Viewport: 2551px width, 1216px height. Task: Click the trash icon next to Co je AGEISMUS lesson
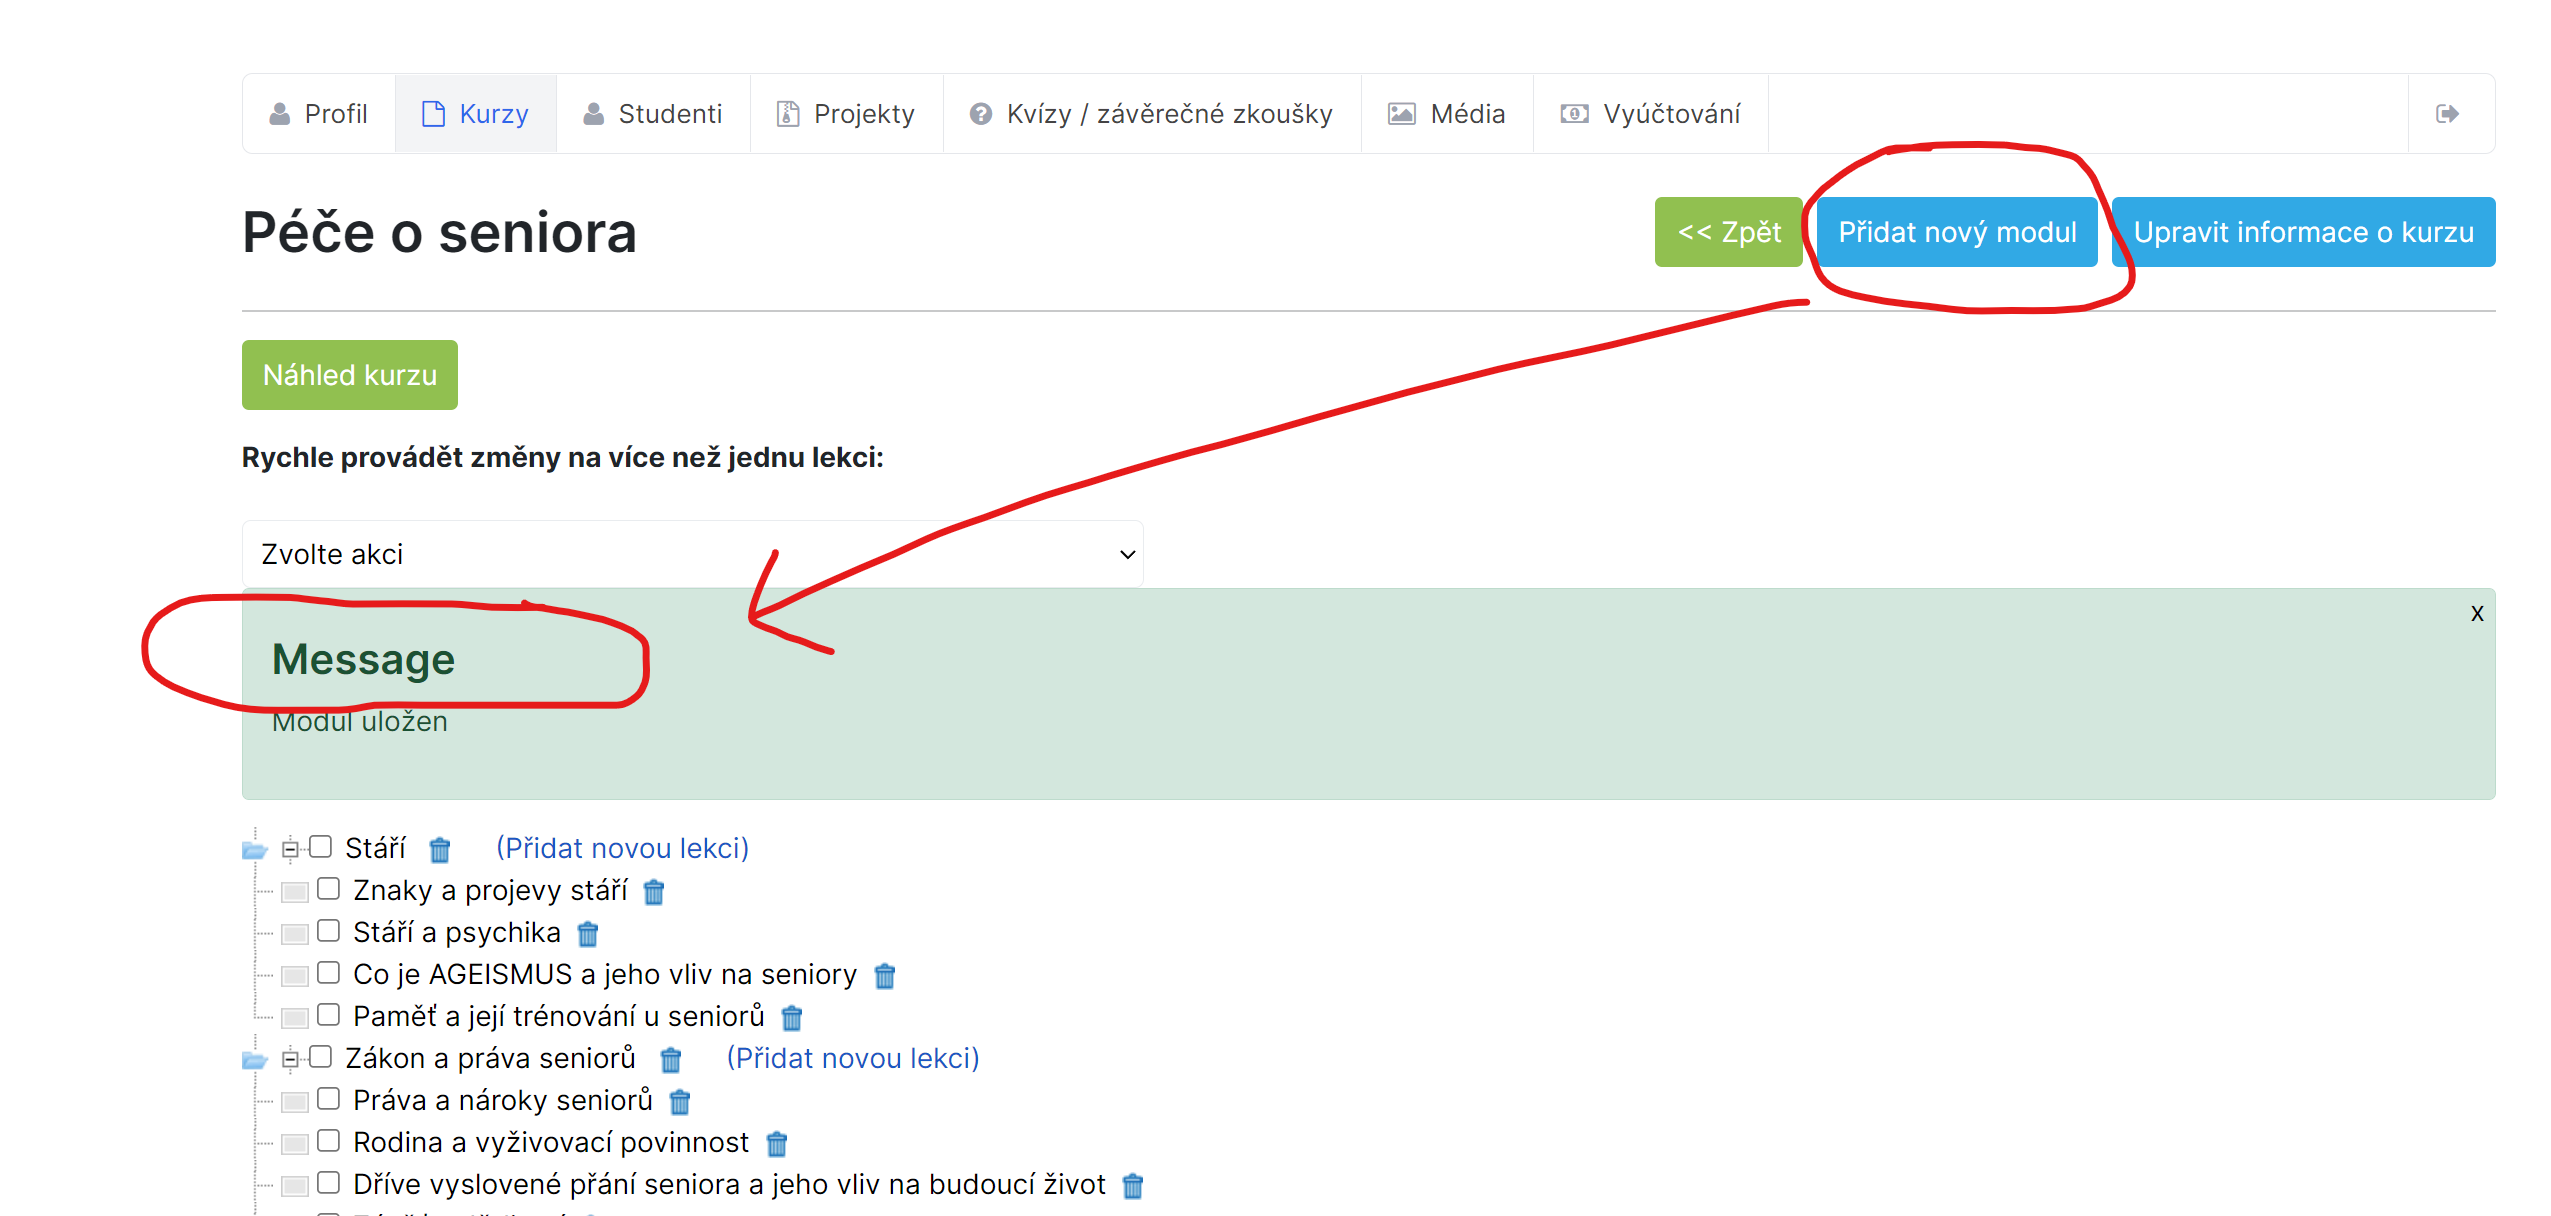click(x=885, y=976)
